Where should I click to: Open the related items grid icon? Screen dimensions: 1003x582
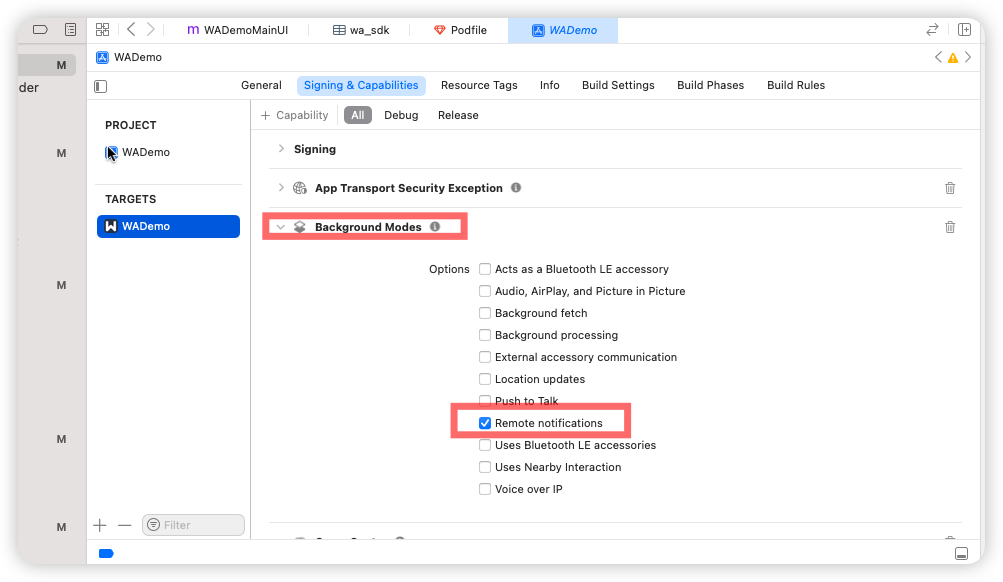[x=102, y=29]
